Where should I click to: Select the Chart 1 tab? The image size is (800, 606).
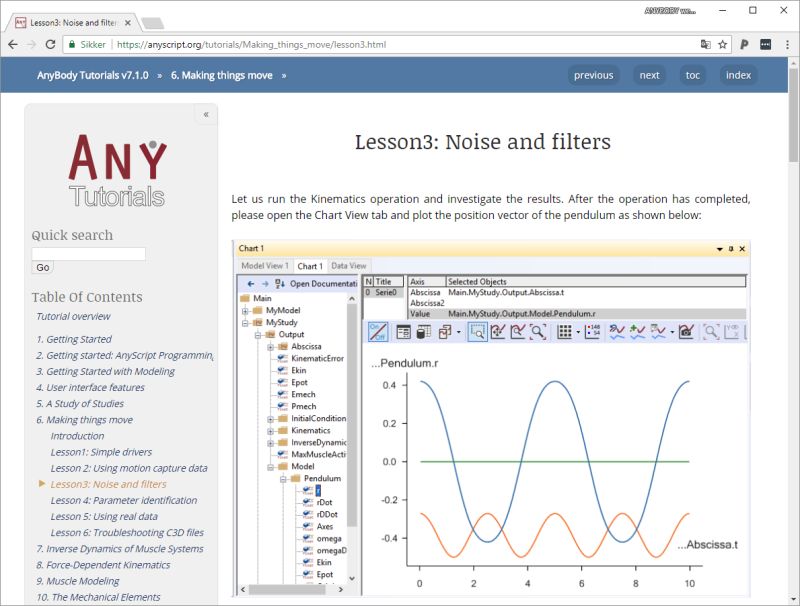click(x=310, y=266)
